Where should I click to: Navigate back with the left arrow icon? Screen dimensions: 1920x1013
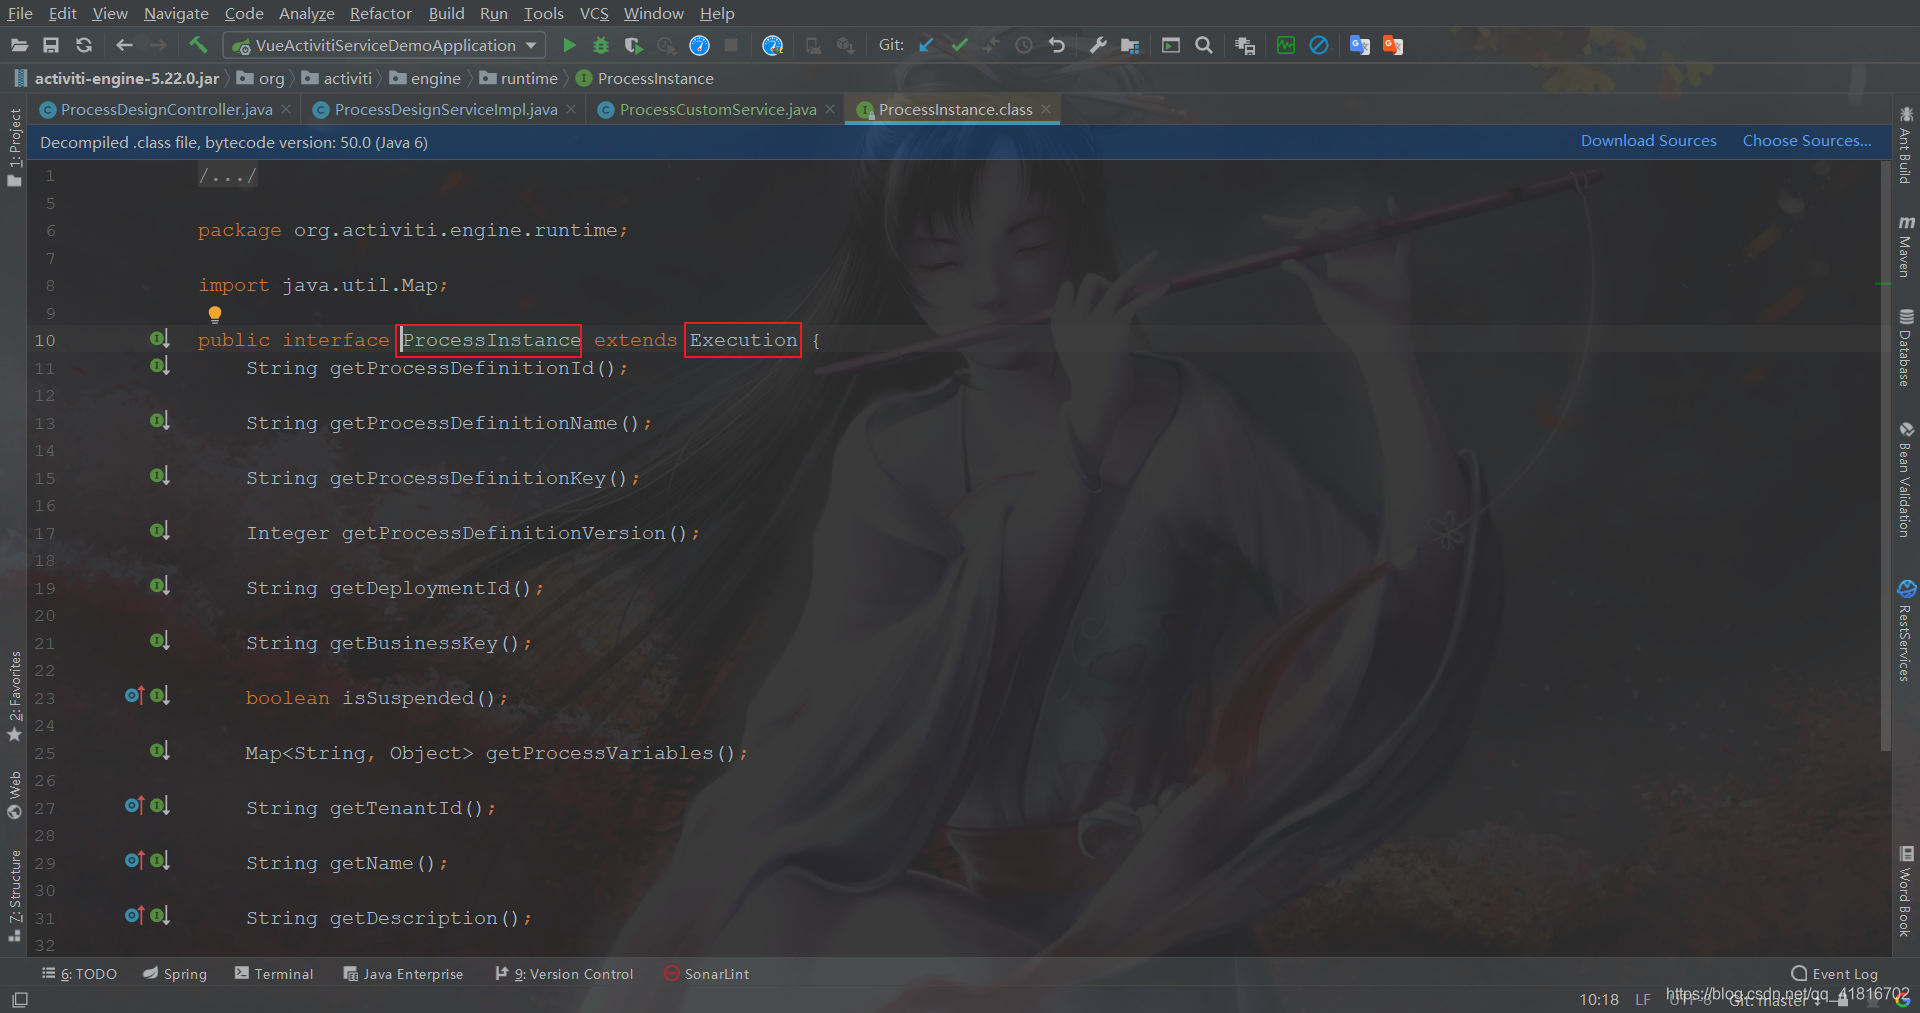pos(124,45)
